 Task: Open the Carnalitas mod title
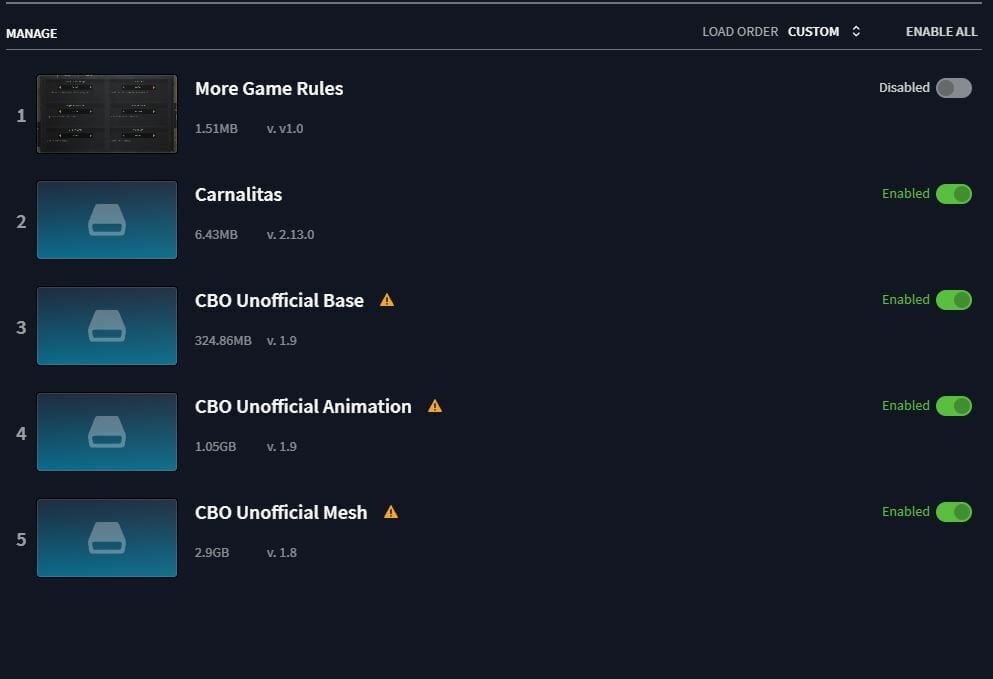pyautogui.click(x=238, y=194)
